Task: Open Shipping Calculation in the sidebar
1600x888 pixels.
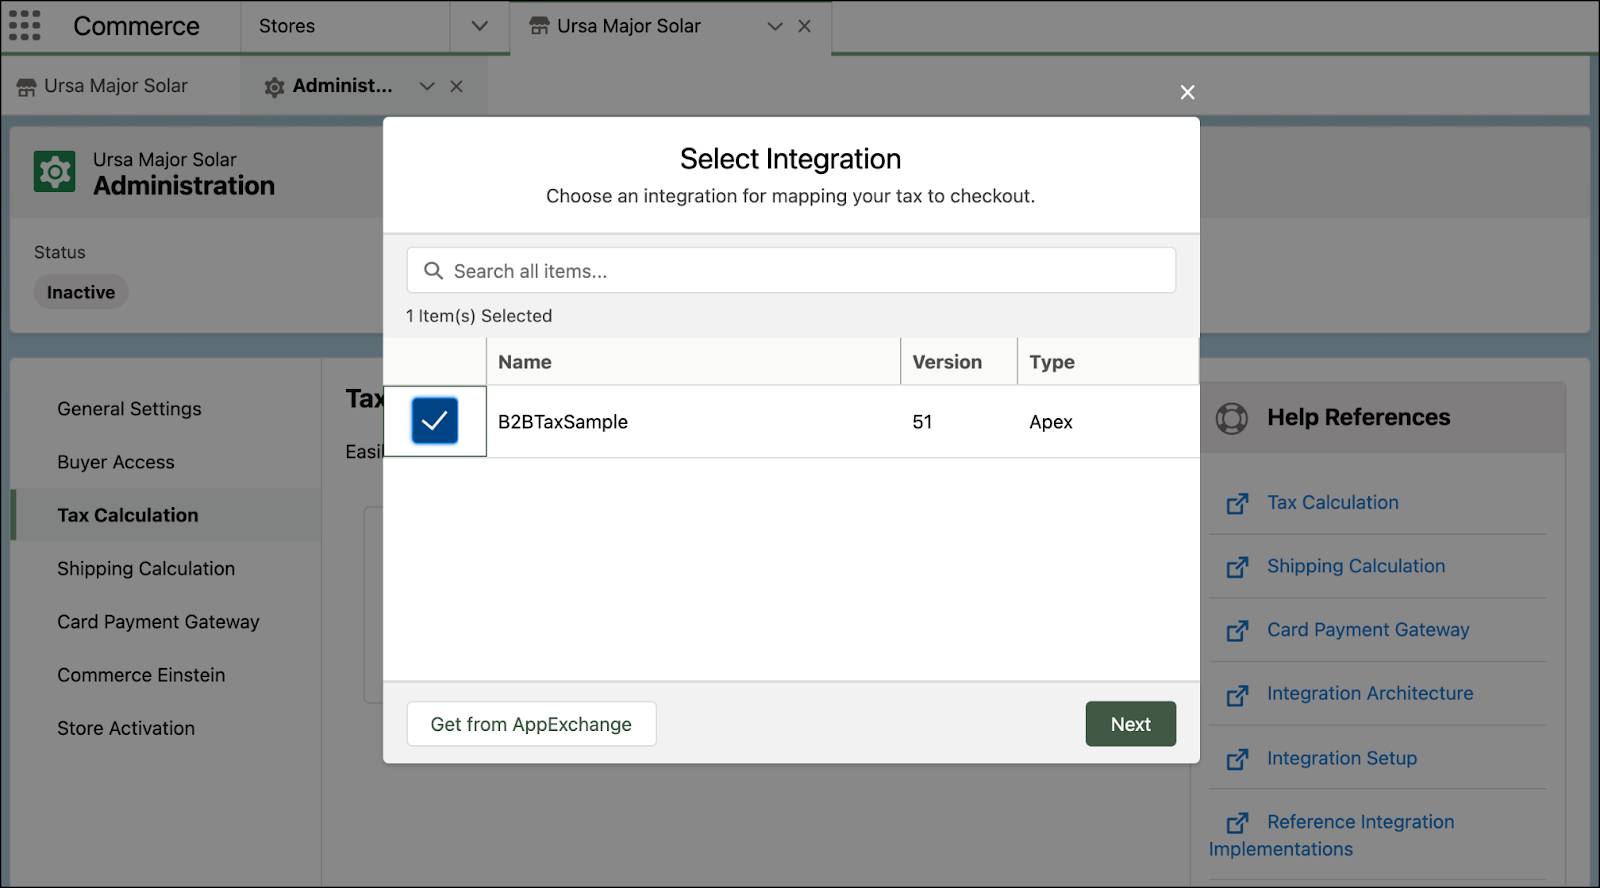Action: click(146, 568)
